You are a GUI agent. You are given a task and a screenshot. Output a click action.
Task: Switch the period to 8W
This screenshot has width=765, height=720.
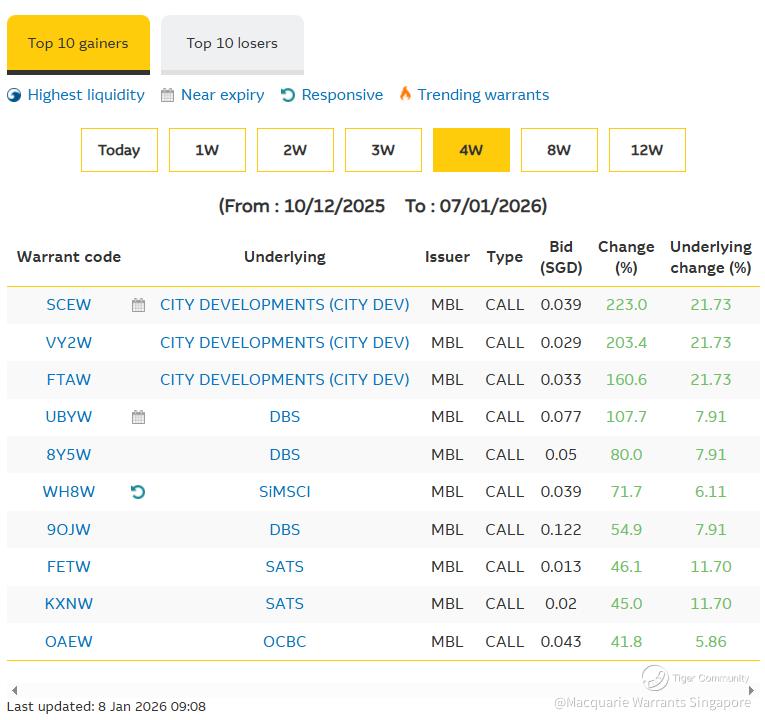(559, 150)
